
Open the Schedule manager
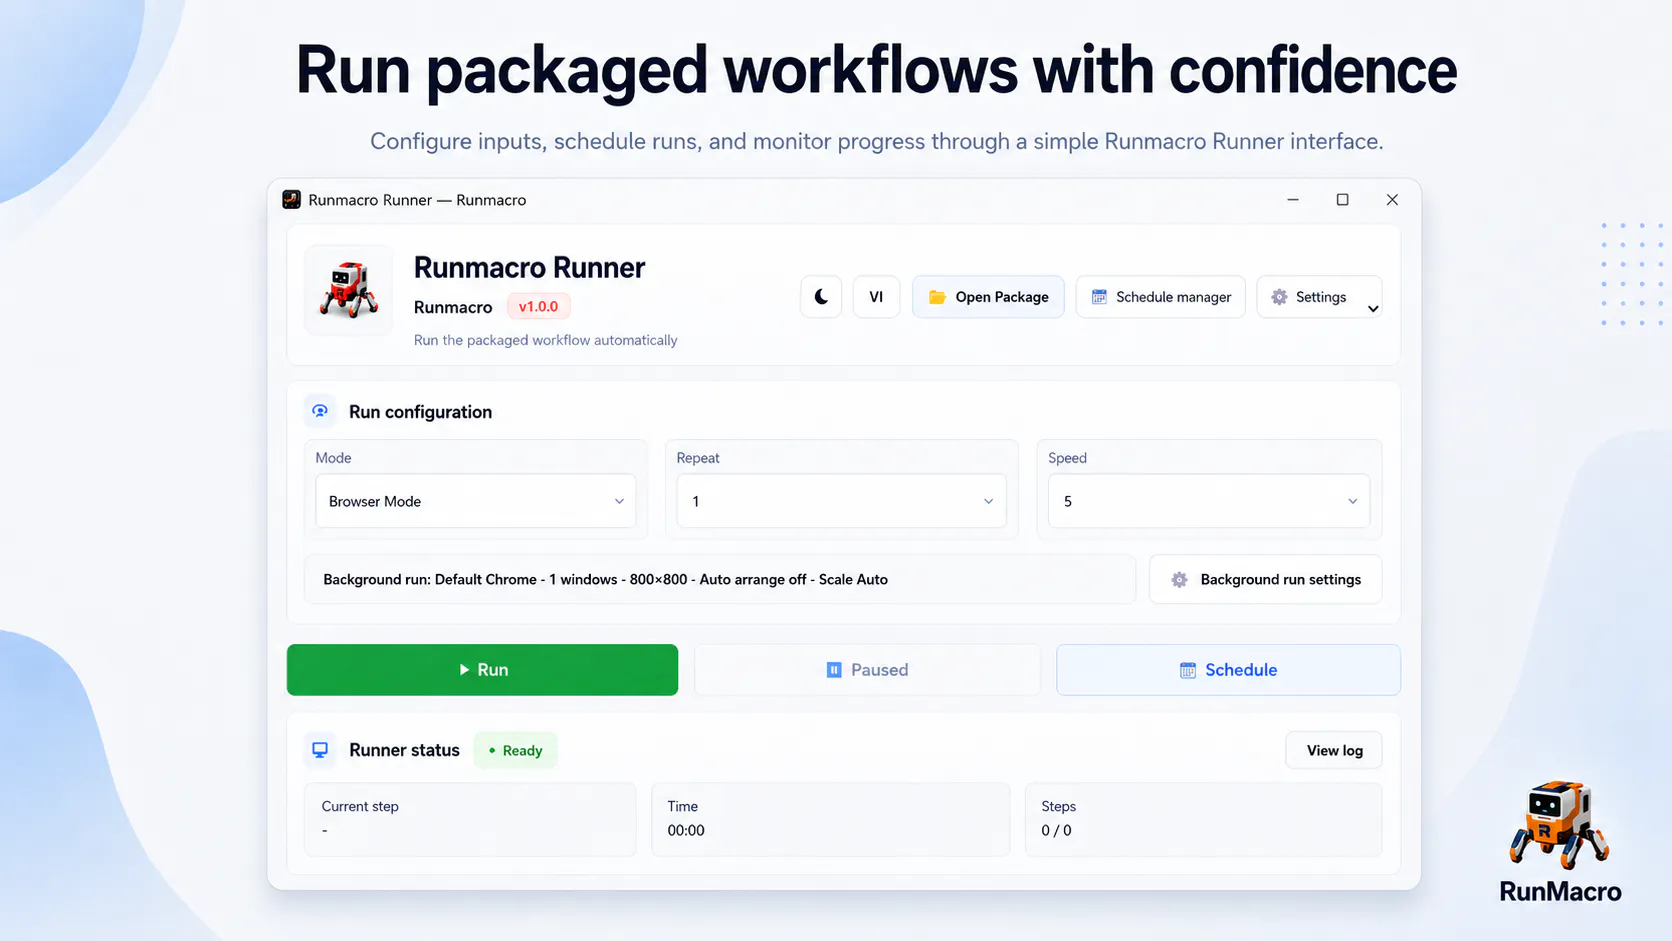coord(1160,297)
